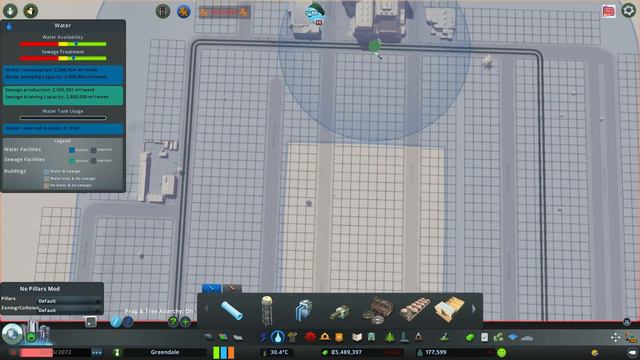The width and height of the screenshot is (640, 360).
Task: Pause the simulation
Action: click(13, 352)
